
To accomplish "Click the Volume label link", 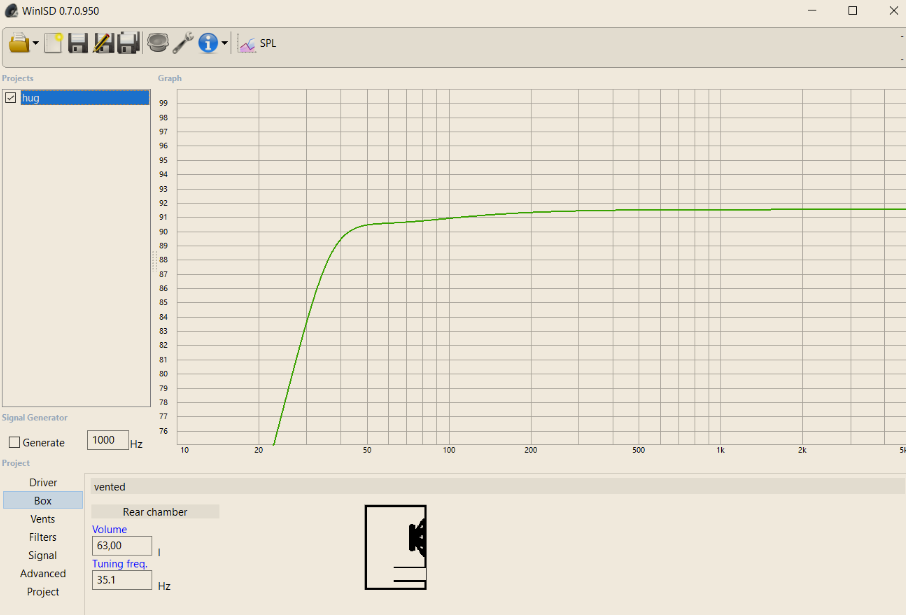I will [109, 529].
